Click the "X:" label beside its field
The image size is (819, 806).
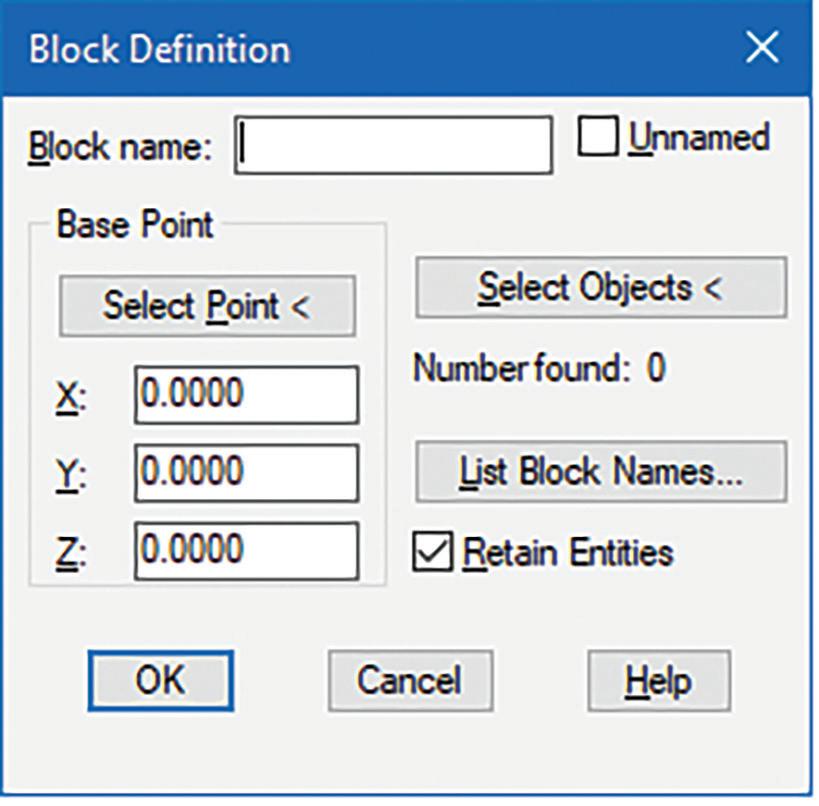[x=70, y=398]
